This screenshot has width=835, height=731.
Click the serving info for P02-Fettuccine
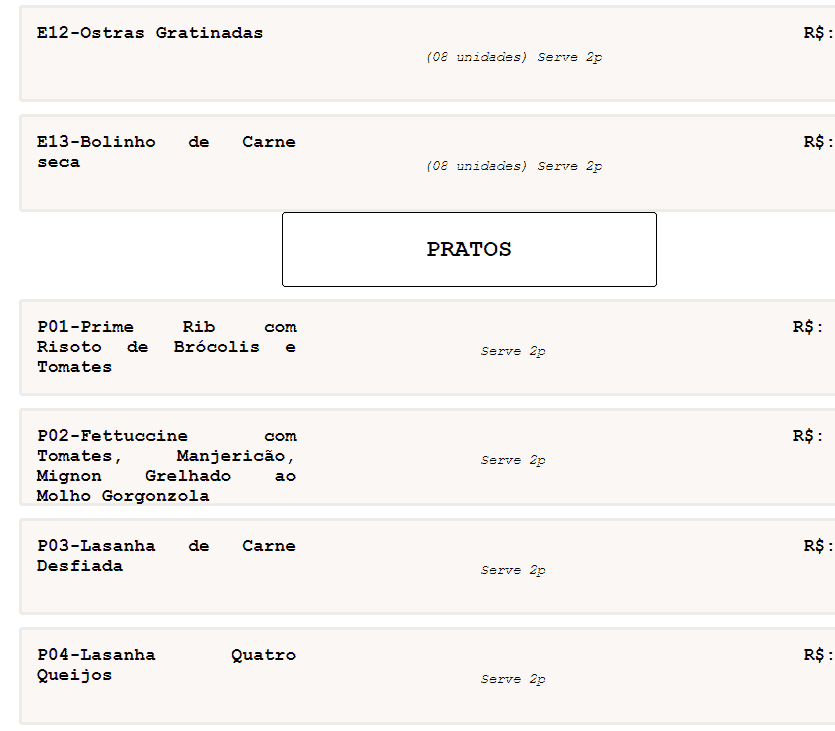pyautogui.click(x=513, y=460)
